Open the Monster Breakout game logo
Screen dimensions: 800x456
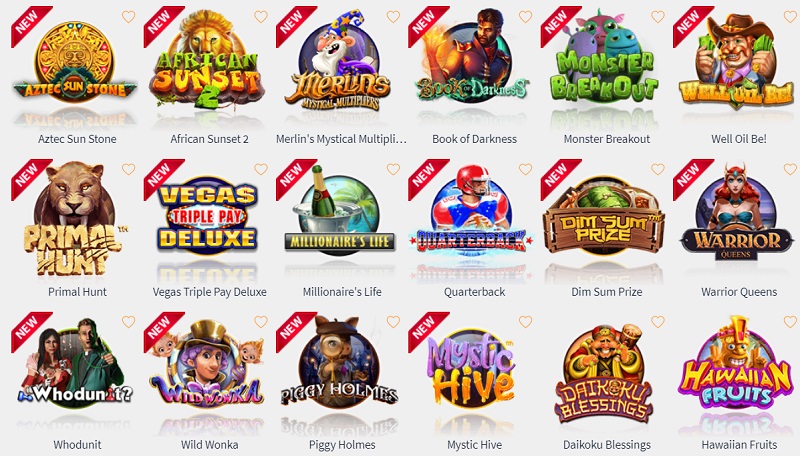(x=605, y=59)
